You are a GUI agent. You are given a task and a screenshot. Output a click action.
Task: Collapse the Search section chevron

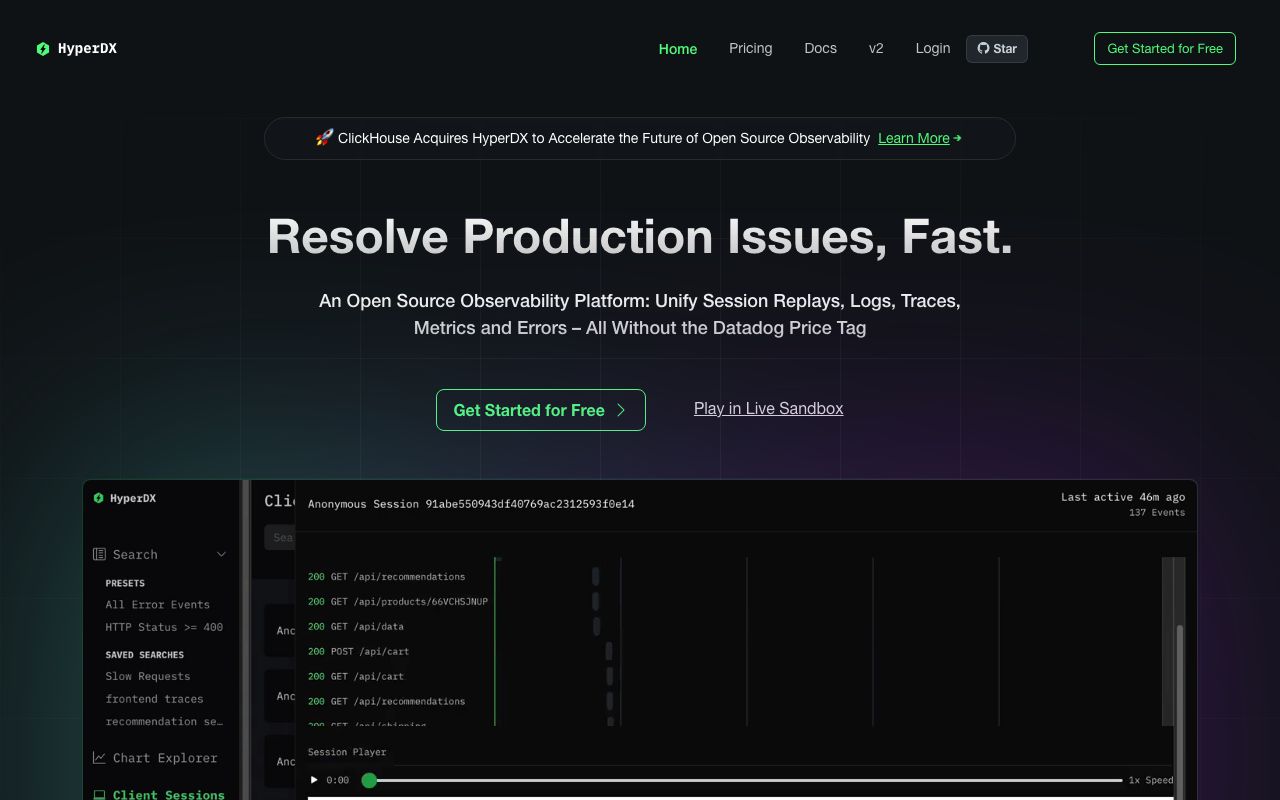tap(221, 554)
